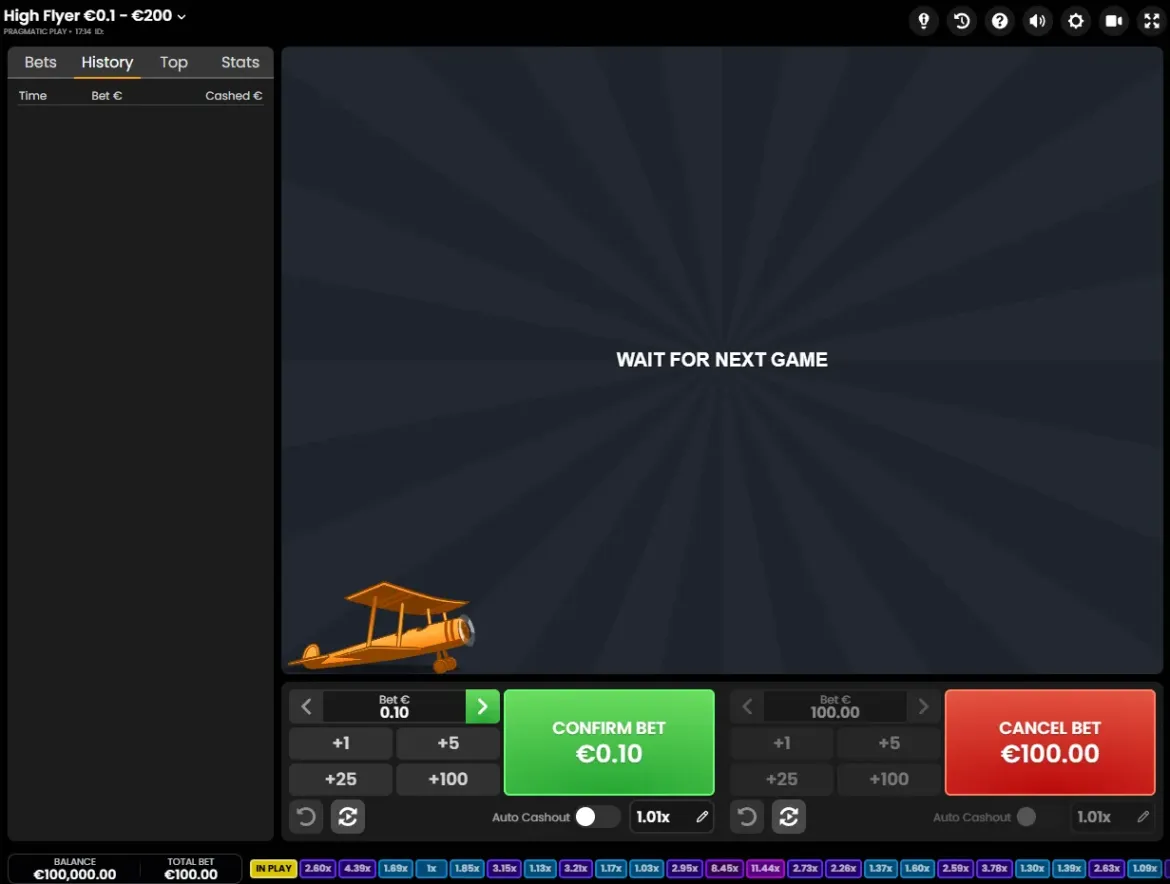Edit the left 1.01x cashout with pencil
Image resolution: width=1170 pixels, height=884 pixels.
(702, 817)
